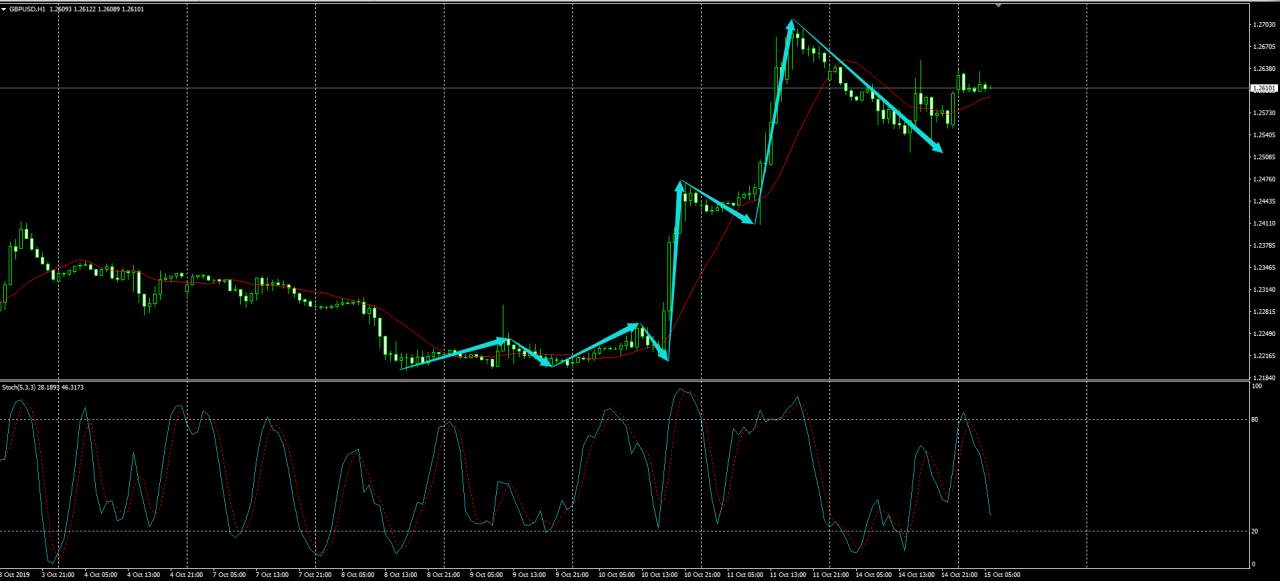The height and width of the screenshot is (581, 1280).
Task: Click the GBPUSD,H1 symbol label
Action: 28,9
